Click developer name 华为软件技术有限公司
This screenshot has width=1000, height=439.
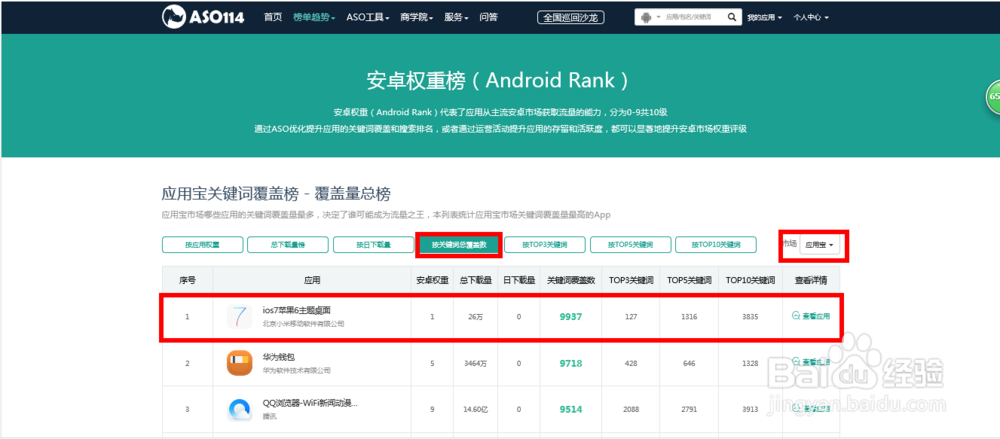pyautogui.click(x=297, y=370)
